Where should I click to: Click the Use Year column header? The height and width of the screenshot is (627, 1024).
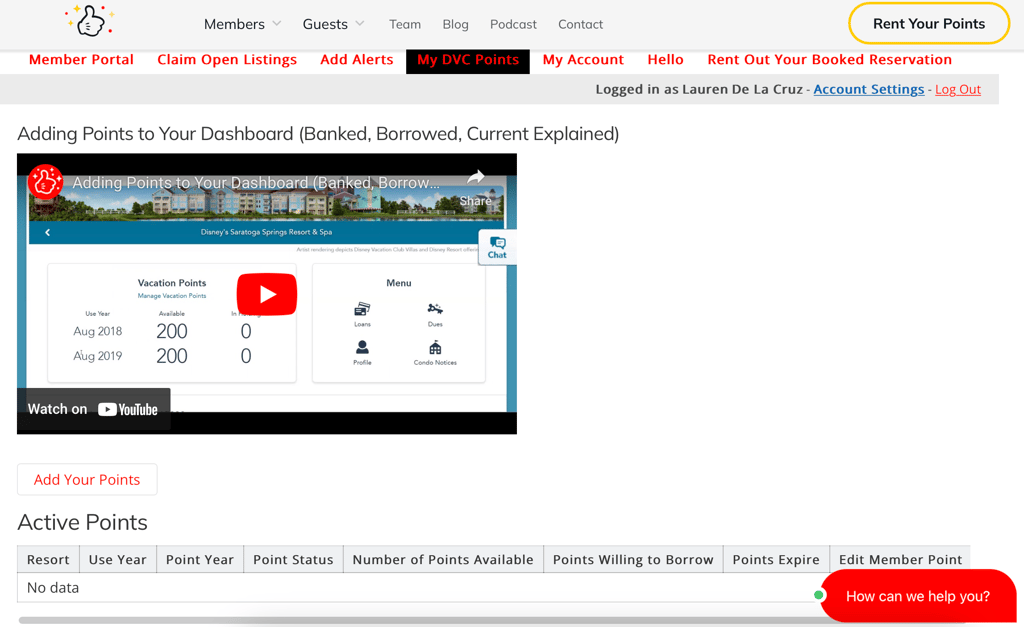coord(118,560)
